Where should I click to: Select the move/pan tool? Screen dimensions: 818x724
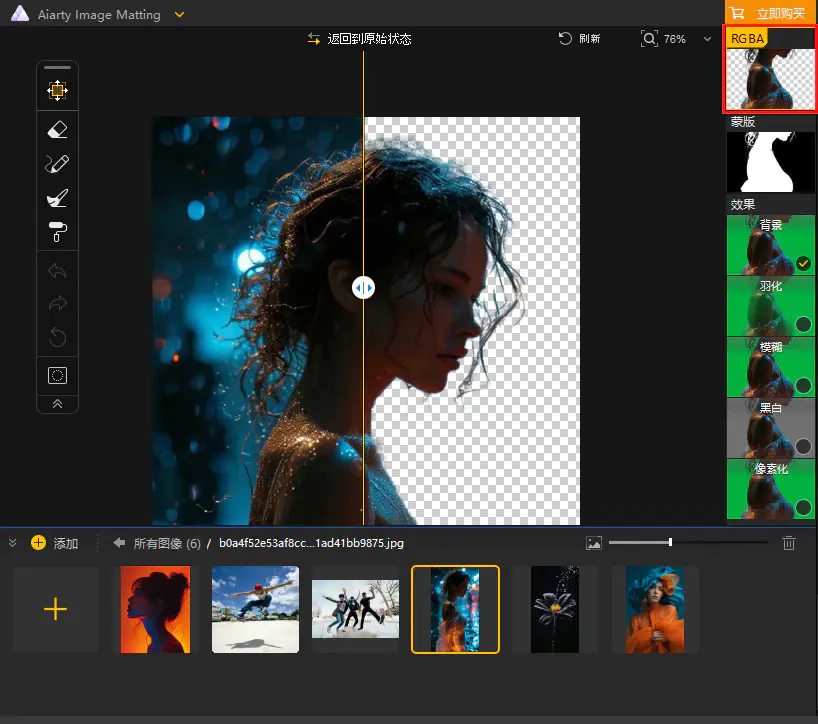click(57, 91)
